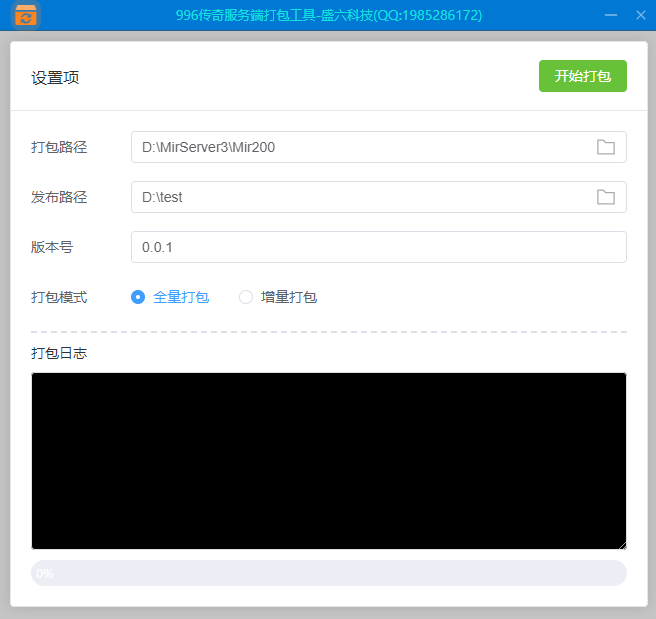
Task: Click inside the black 打包日志 log area
Action: [329, 461]
